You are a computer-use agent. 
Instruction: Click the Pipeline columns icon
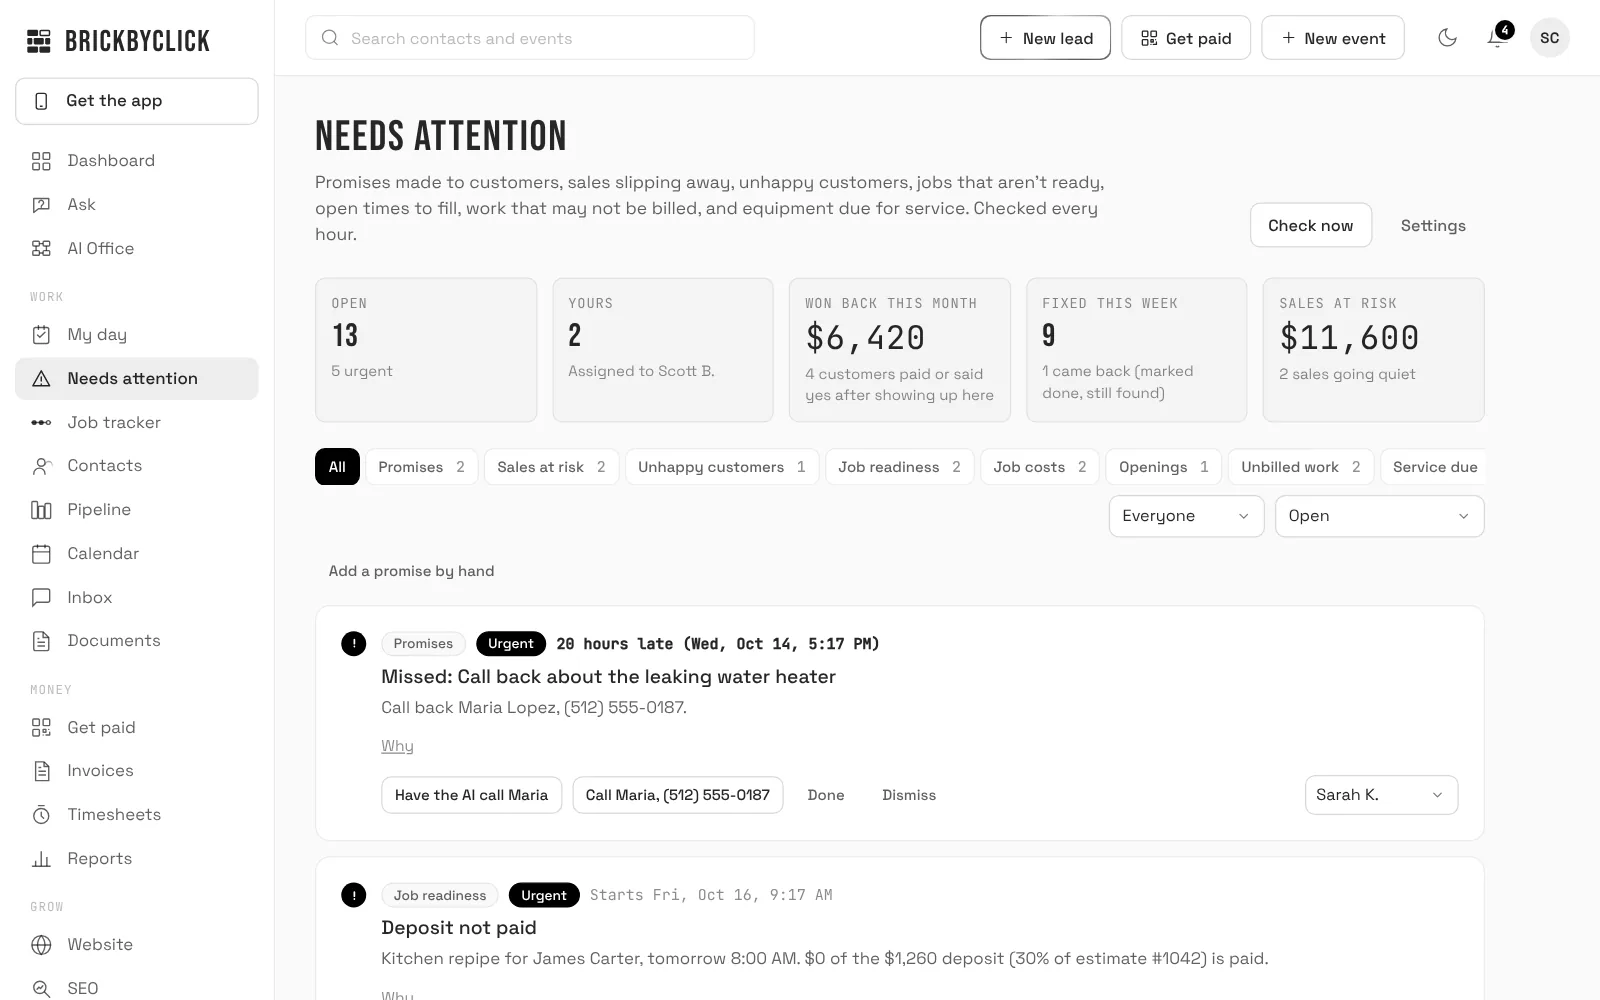(41, 510)
